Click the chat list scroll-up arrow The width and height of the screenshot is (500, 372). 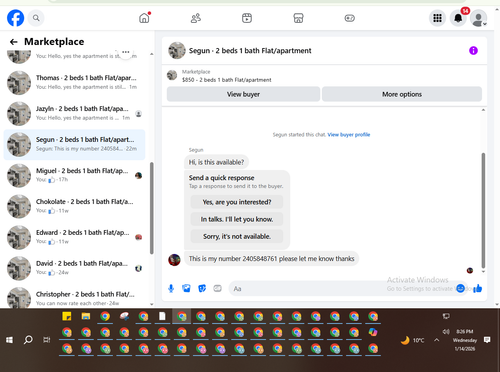click(x=152, y=54)
